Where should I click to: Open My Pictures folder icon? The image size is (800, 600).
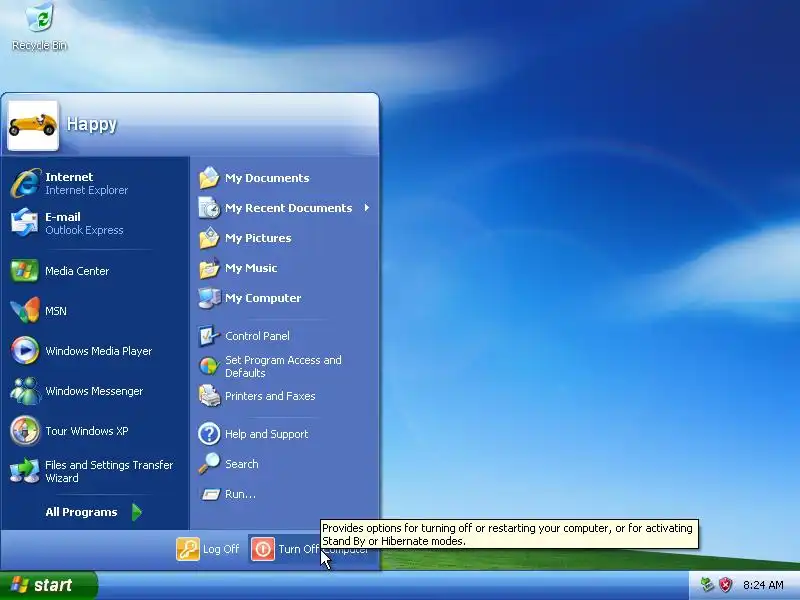[x=209, y=238]
